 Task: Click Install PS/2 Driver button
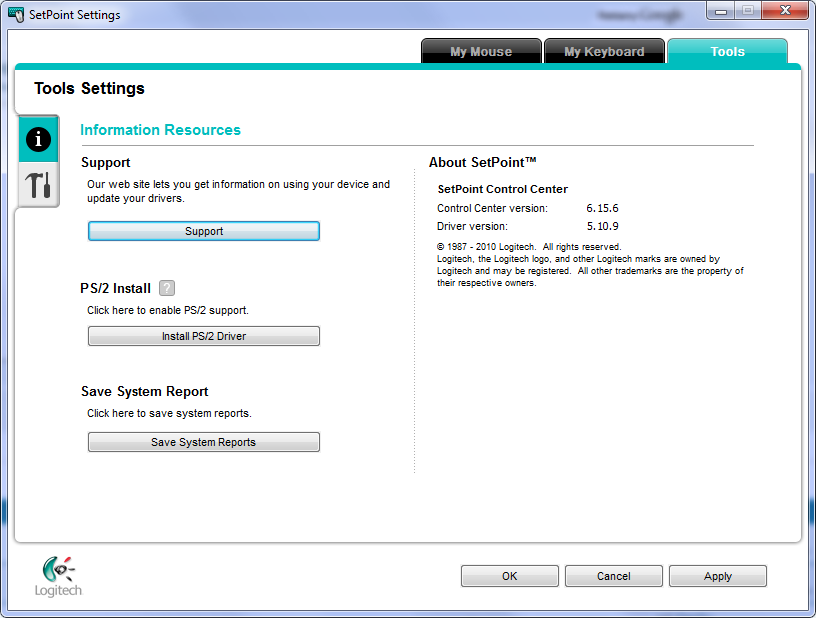(x=204, y=336)
